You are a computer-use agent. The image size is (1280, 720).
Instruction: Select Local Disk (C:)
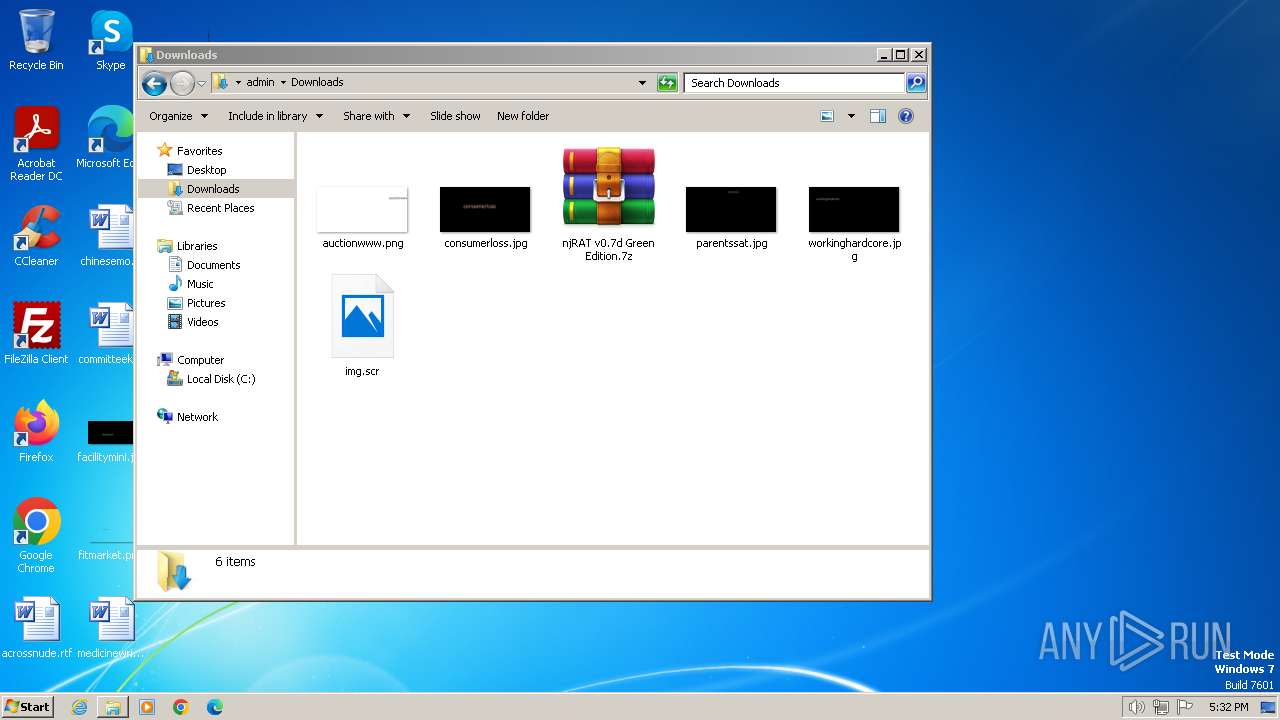(220, 379)
